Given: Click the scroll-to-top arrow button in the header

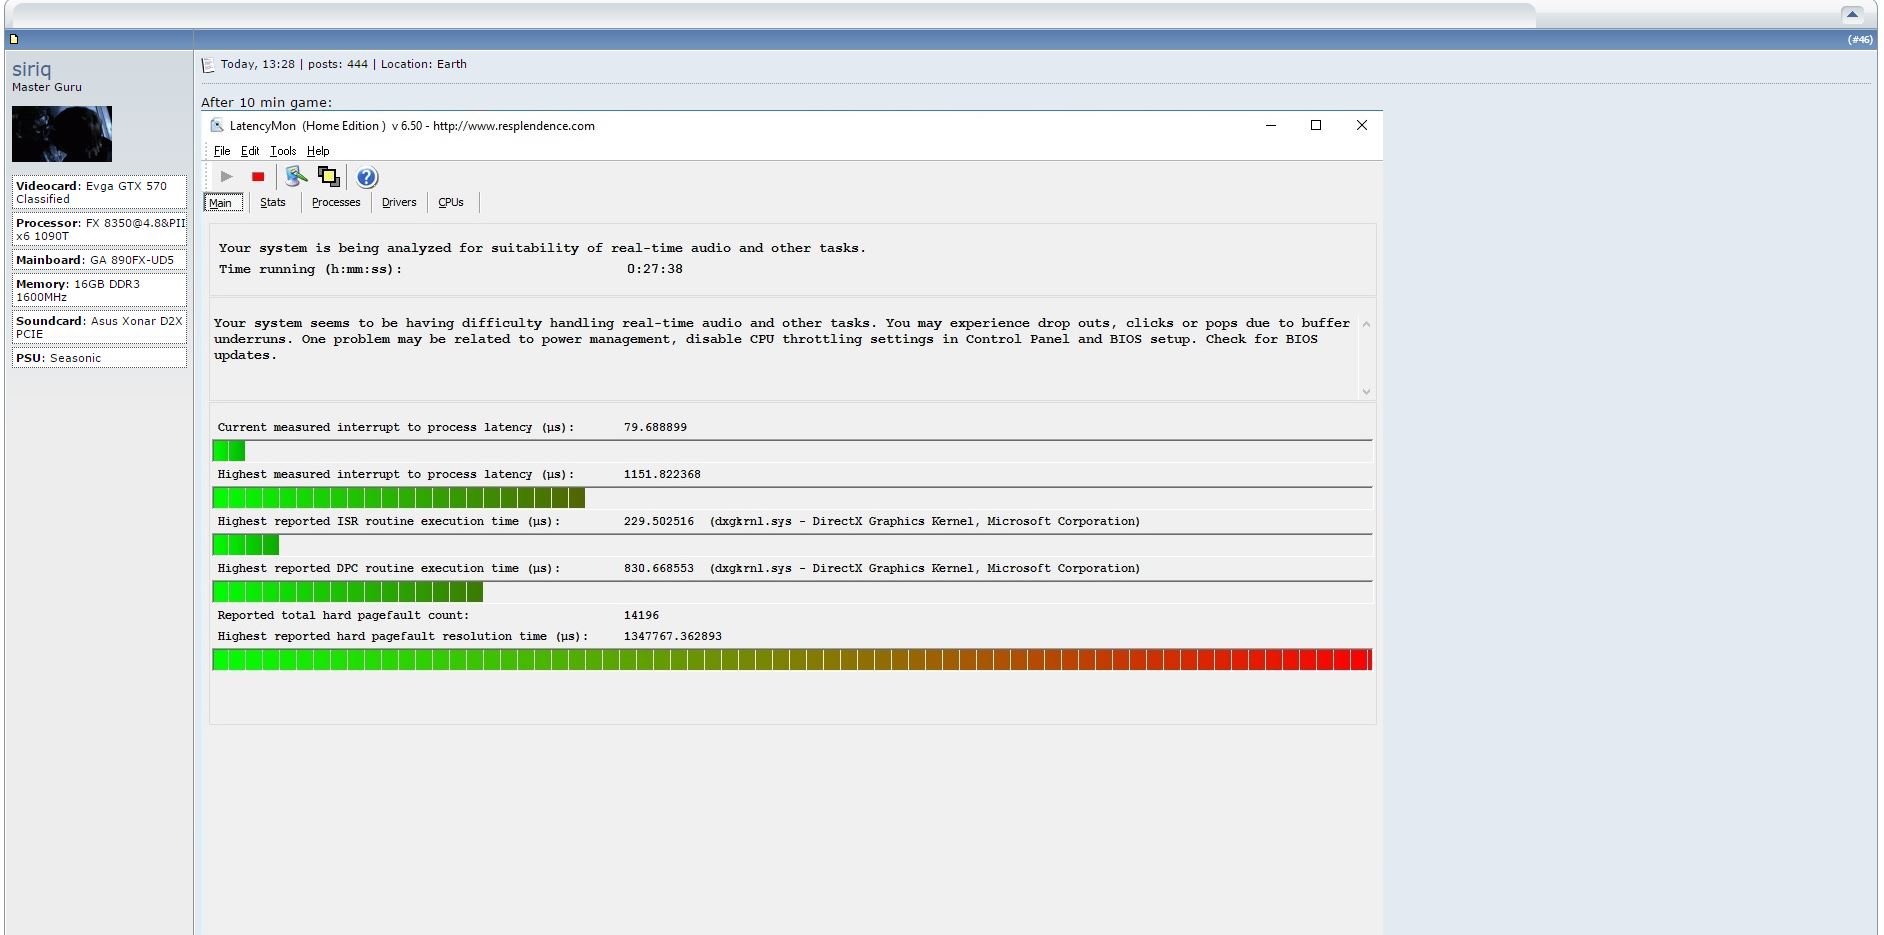Looking at the screenshot, I should [1852, 14].
